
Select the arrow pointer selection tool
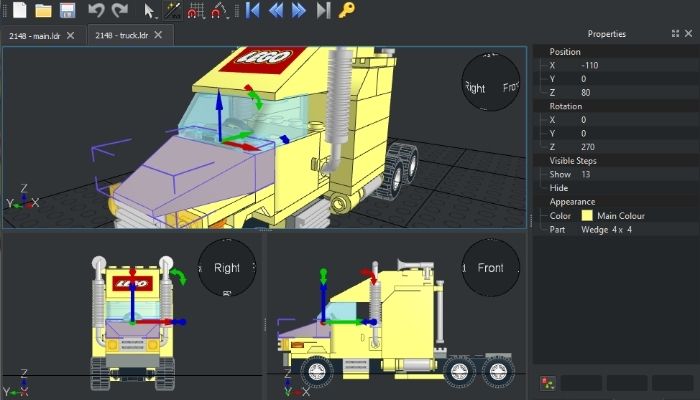point(149,11)
